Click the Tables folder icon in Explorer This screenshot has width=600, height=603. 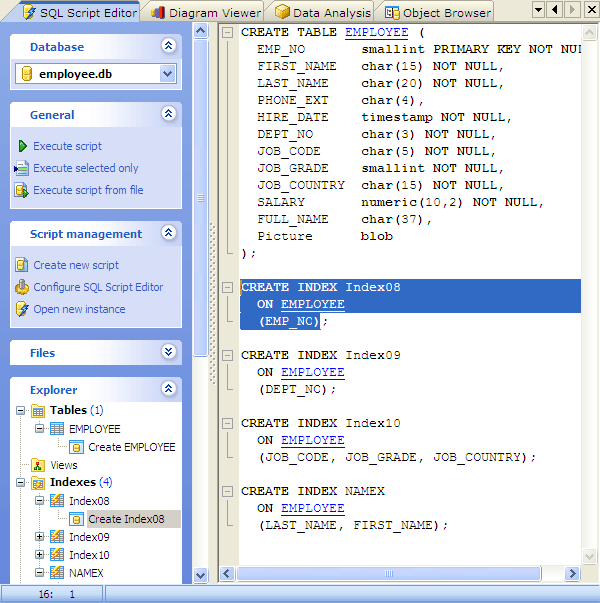tap(38, 411)
